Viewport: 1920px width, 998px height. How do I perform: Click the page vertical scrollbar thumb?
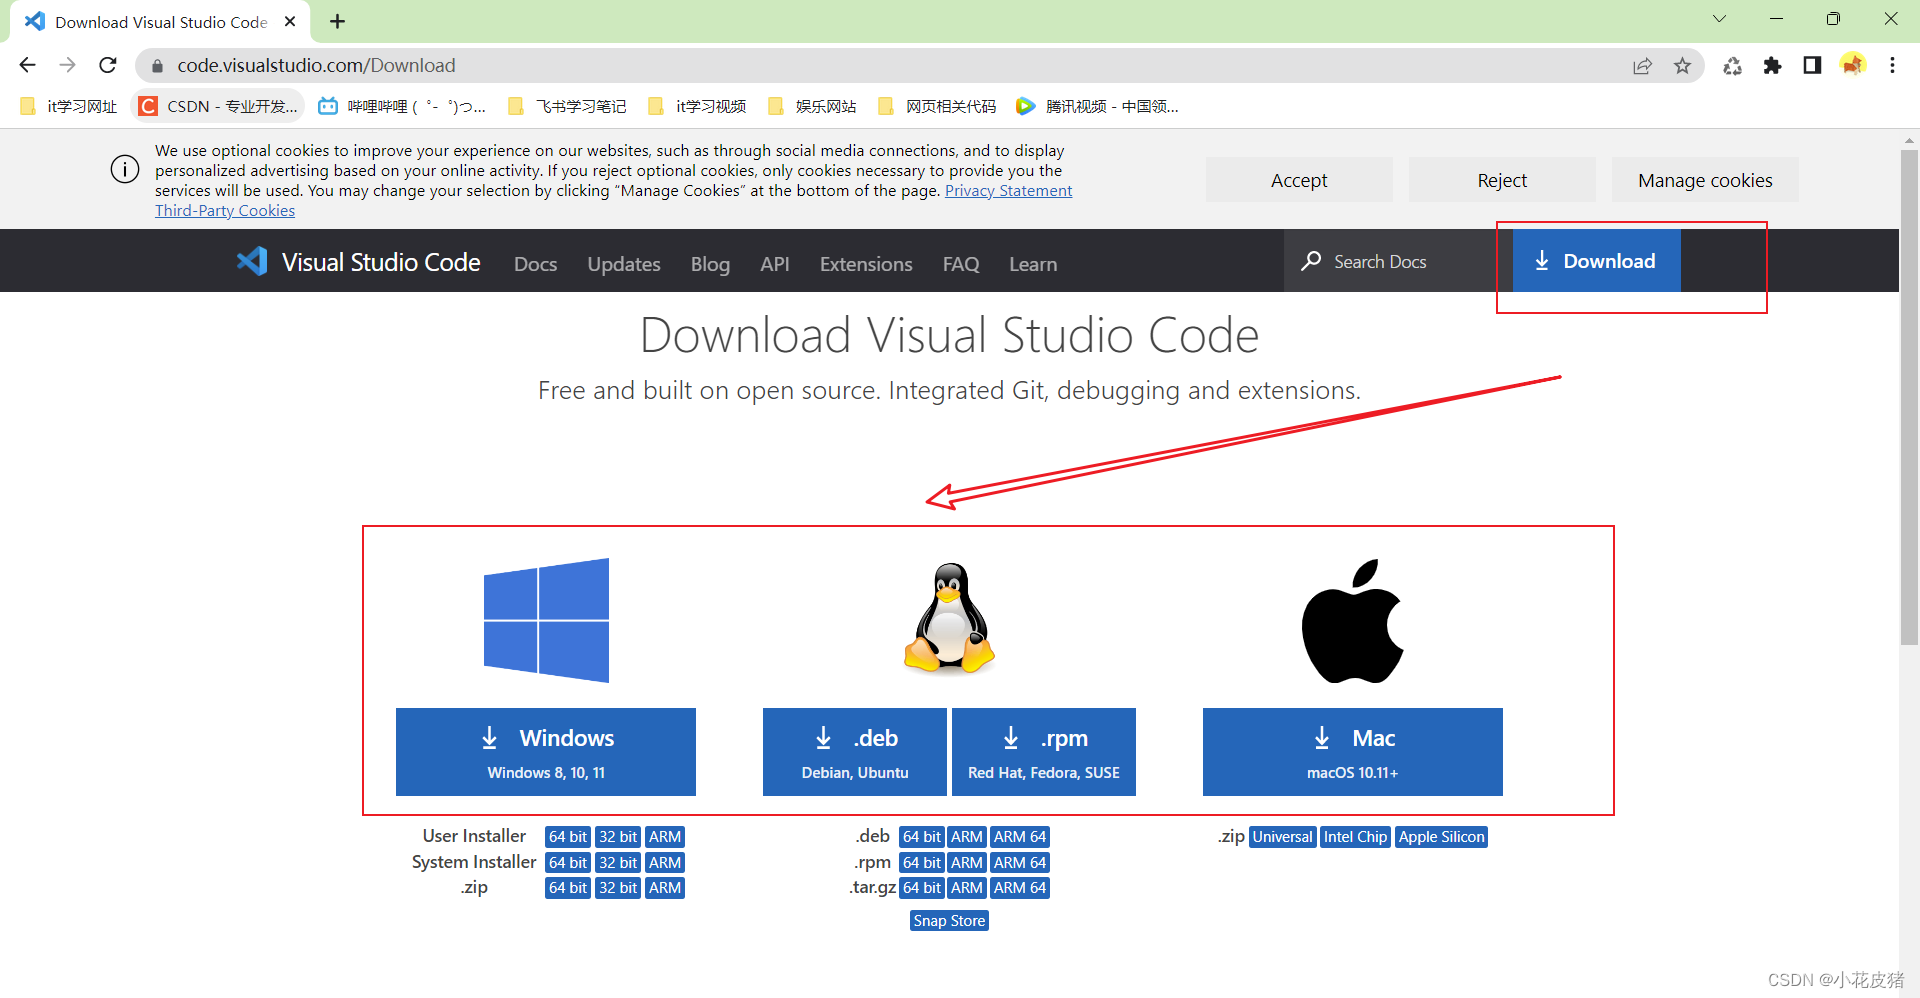coord(1909,397)
